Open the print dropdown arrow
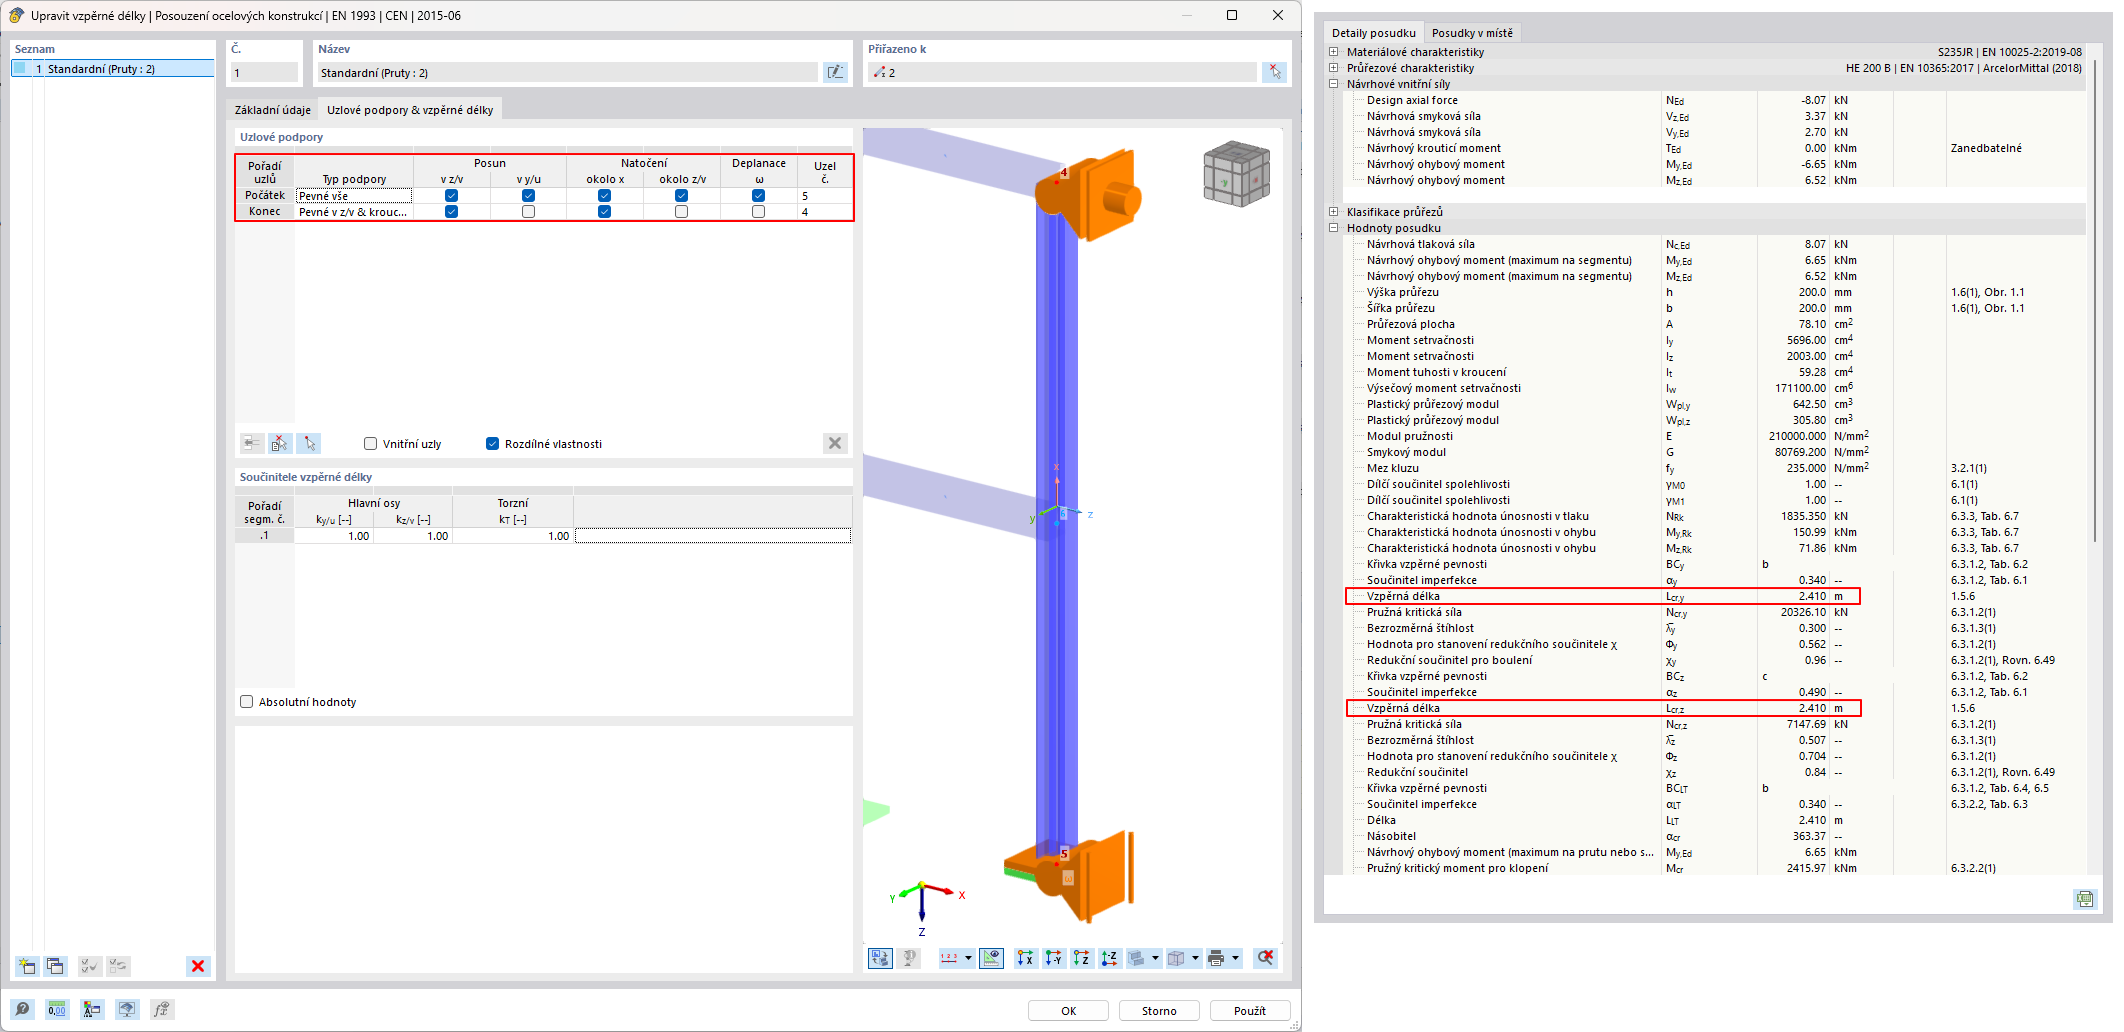This screenshot has width=2124, height=1032. [1235, 958]
